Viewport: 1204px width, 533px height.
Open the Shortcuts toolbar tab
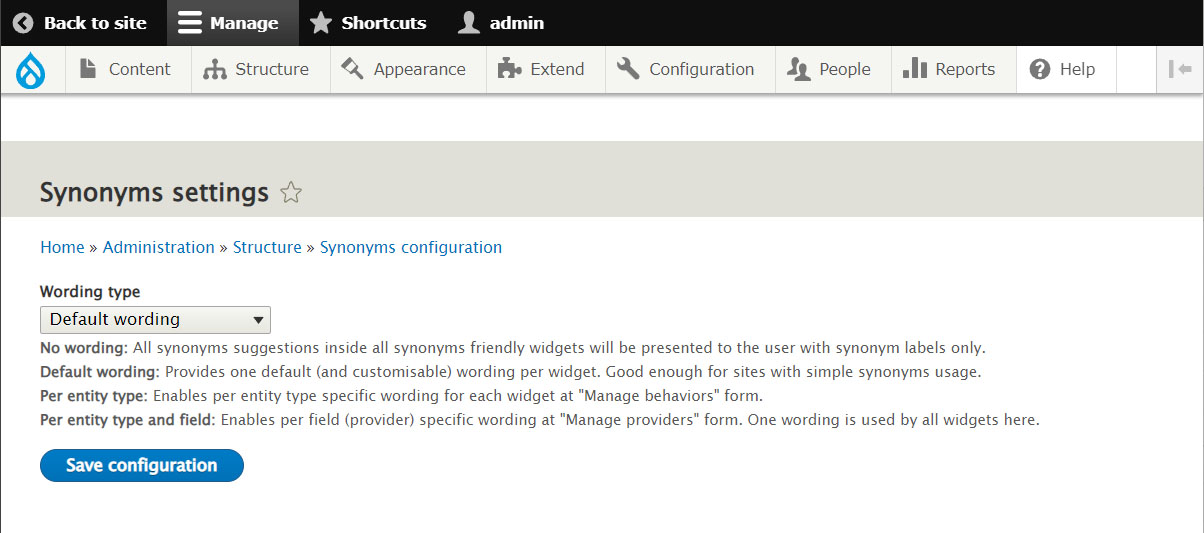click(x=367, y=23)
